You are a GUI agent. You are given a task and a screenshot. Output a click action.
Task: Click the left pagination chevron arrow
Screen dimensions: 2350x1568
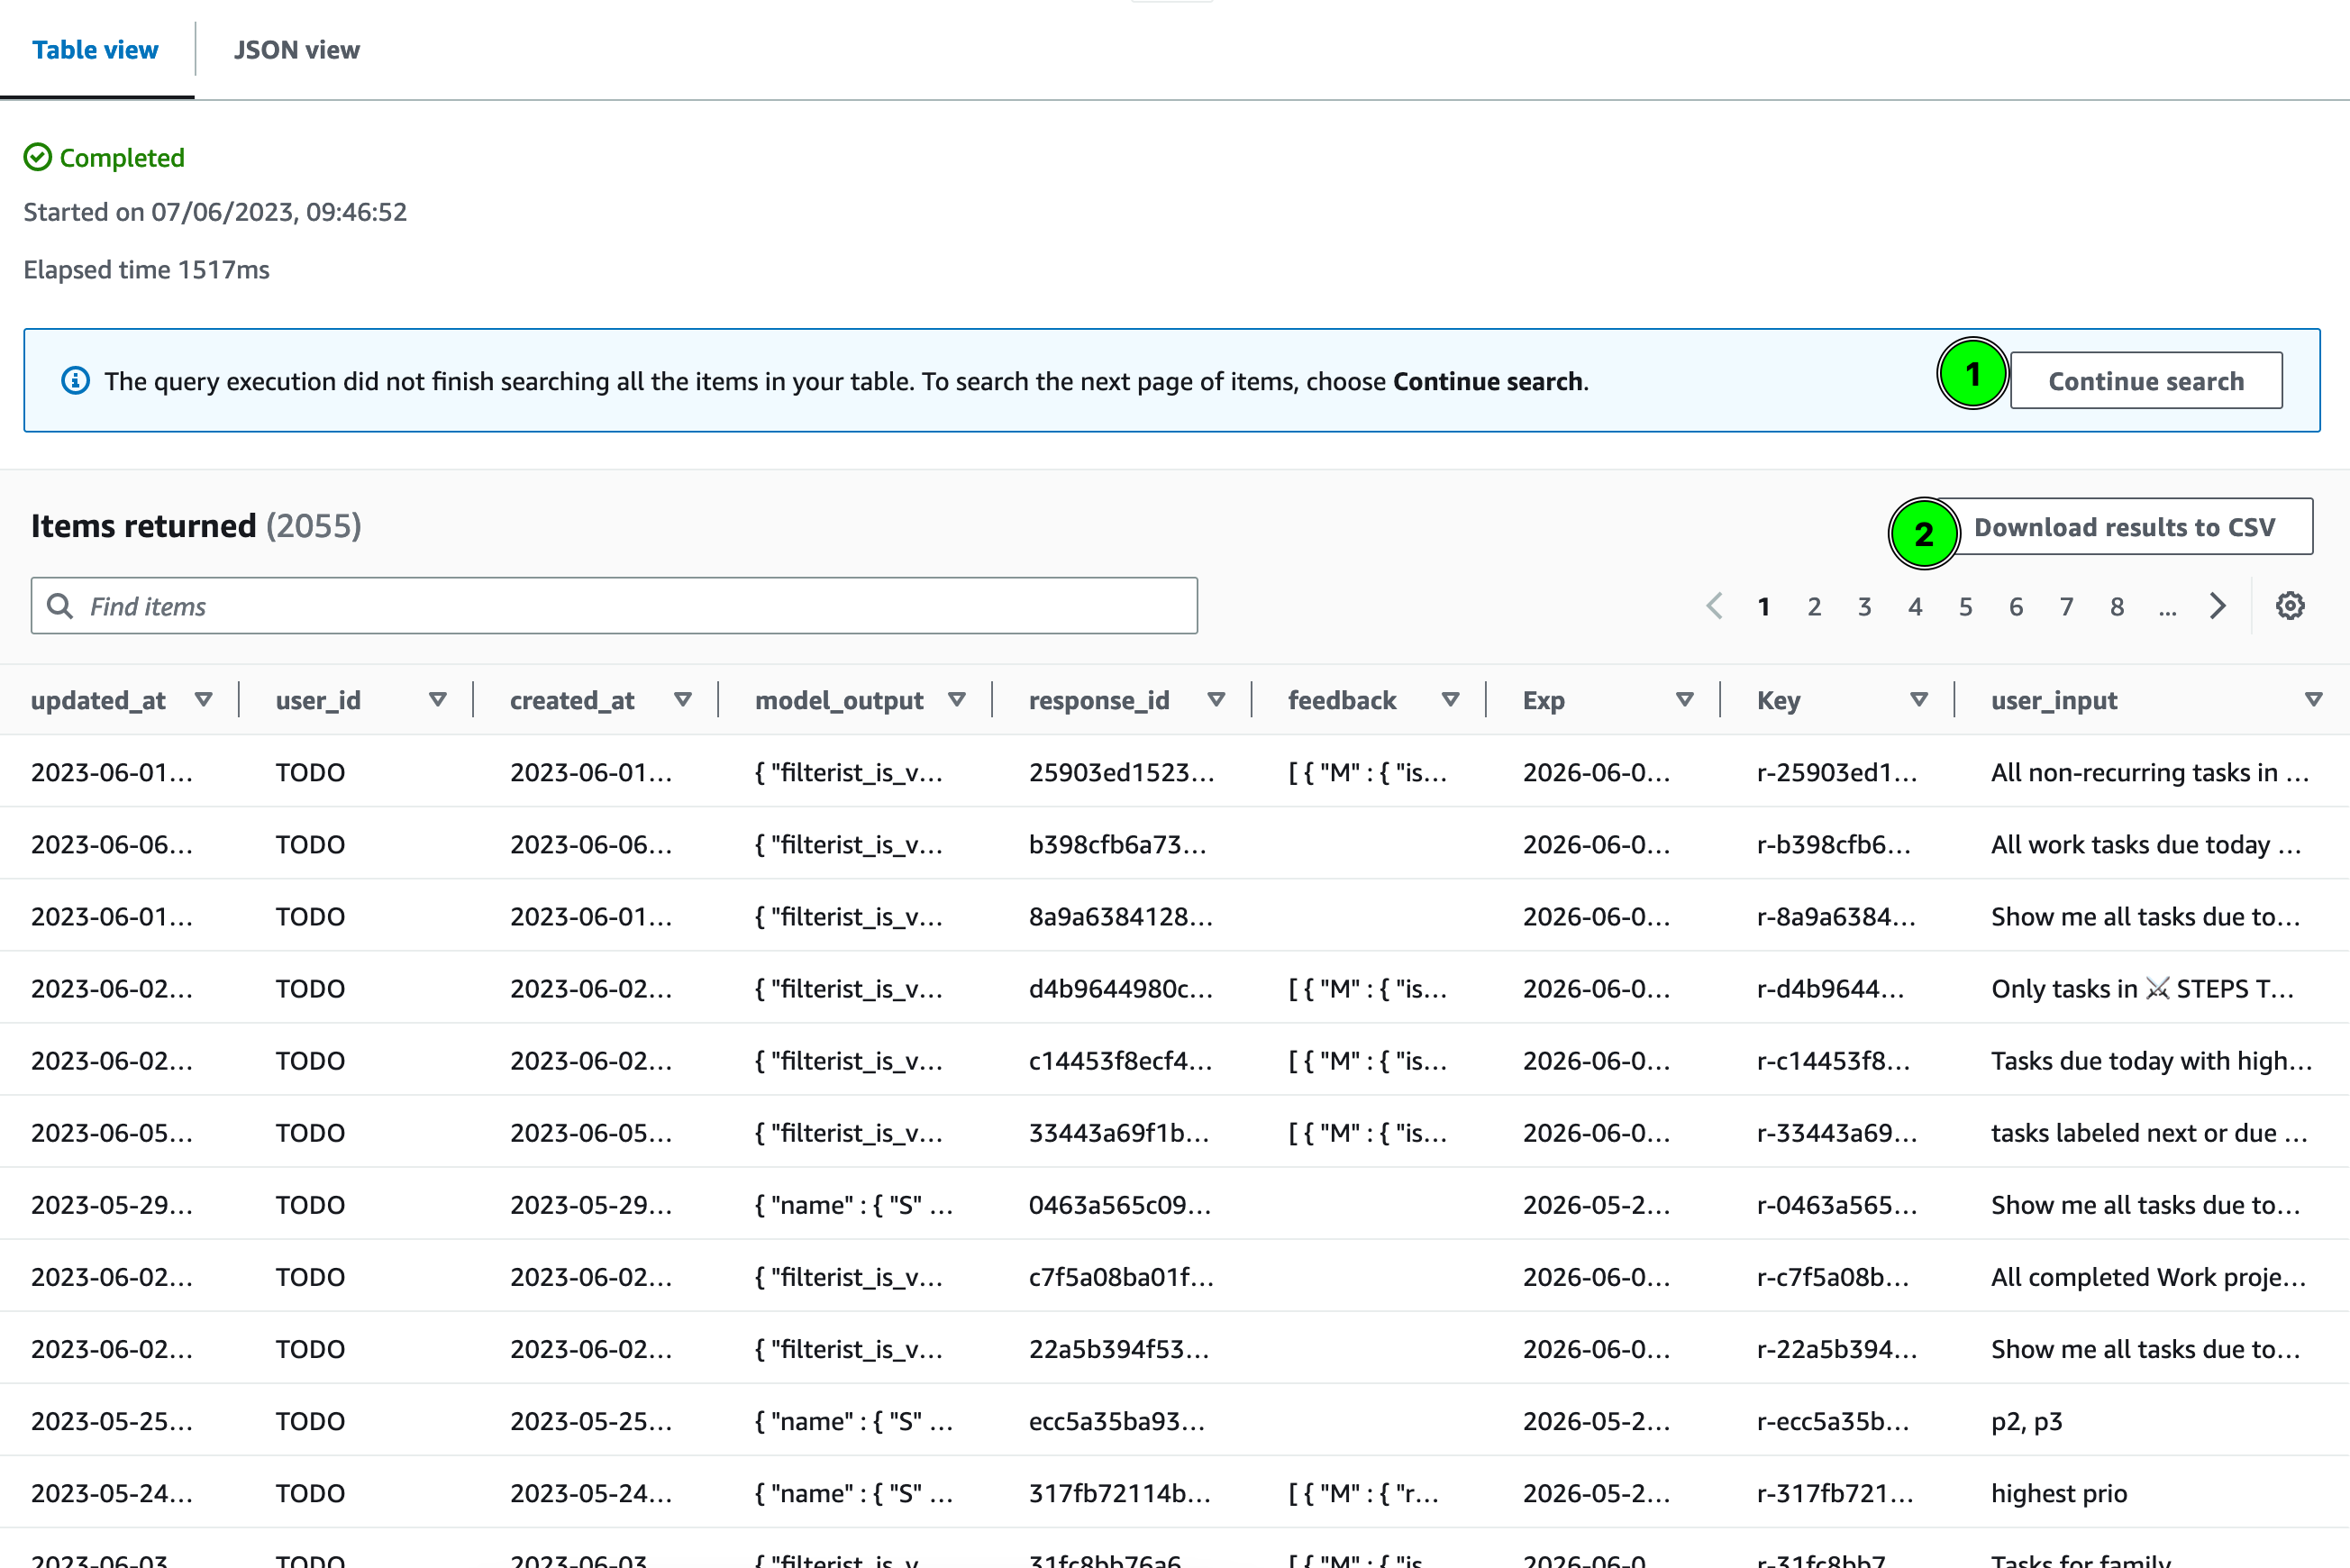(x=1714, y=605)
